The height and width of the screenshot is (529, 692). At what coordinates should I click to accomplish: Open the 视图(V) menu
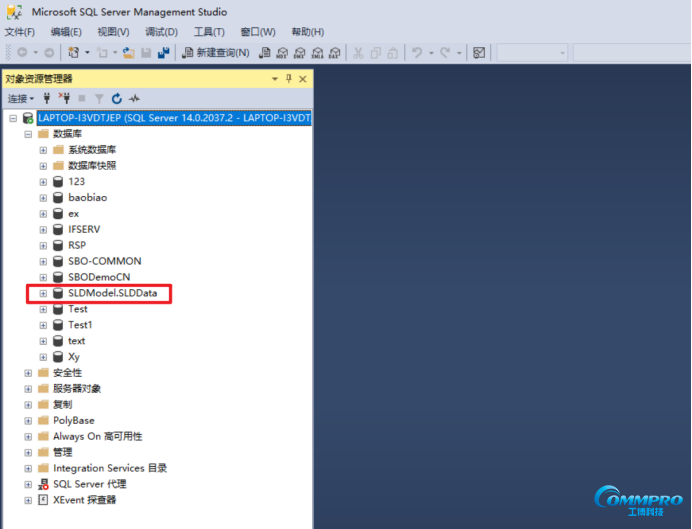coord(113,32)
